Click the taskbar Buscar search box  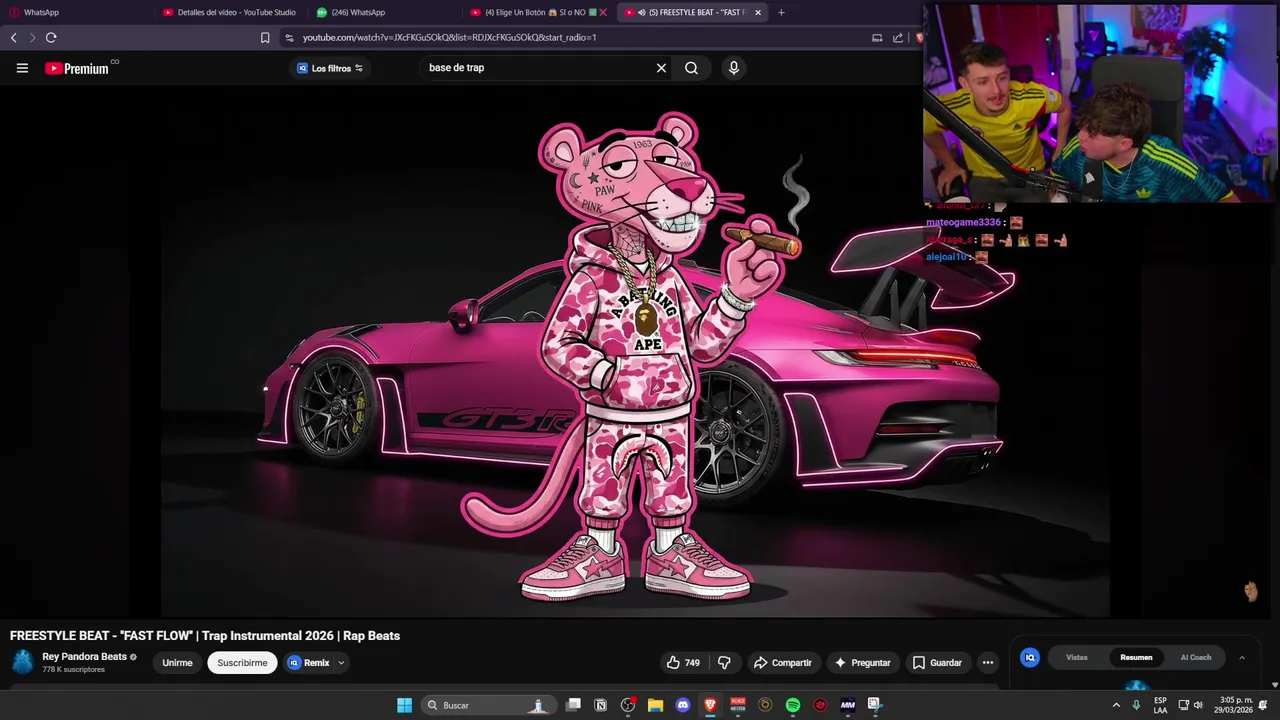pos(487,705)
